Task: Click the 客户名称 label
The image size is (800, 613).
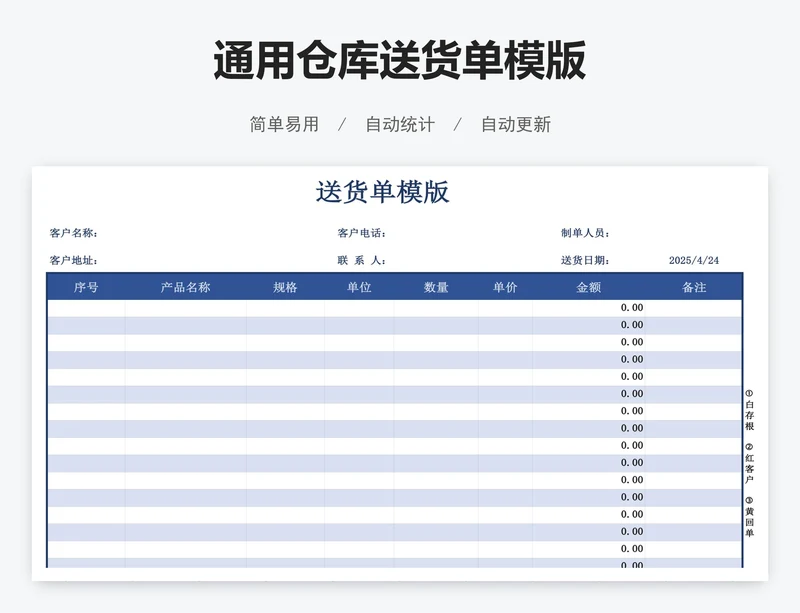Action: (73, 233)
